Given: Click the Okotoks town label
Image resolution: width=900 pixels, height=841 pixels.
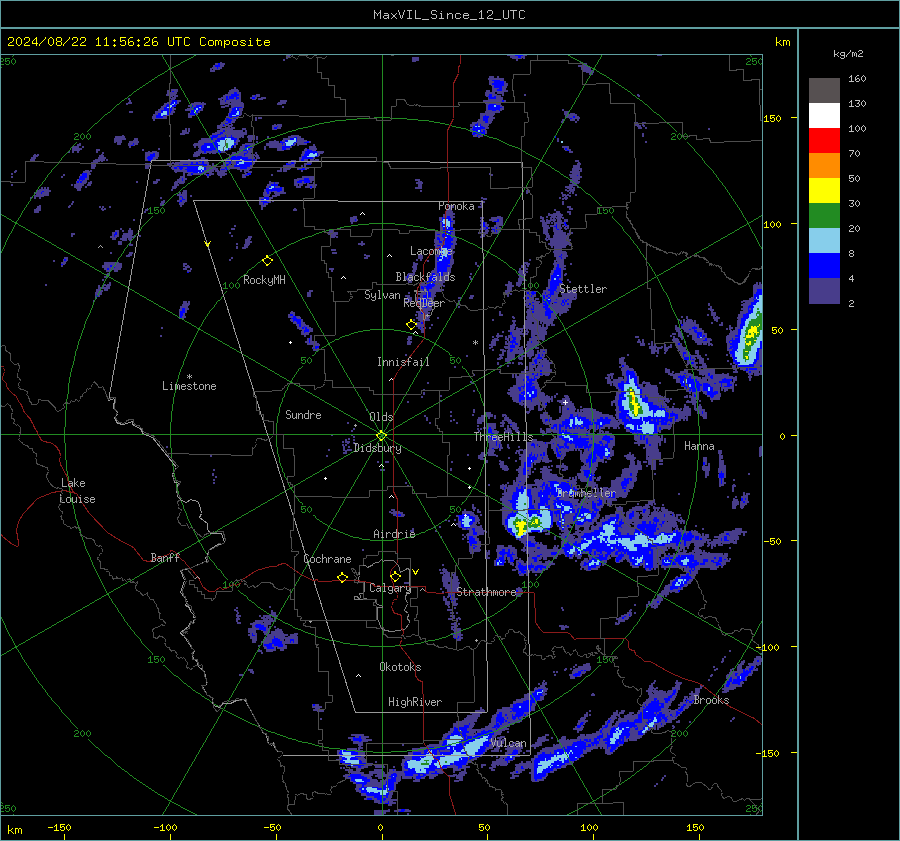Looking at the screenshot, I should 400,666.
